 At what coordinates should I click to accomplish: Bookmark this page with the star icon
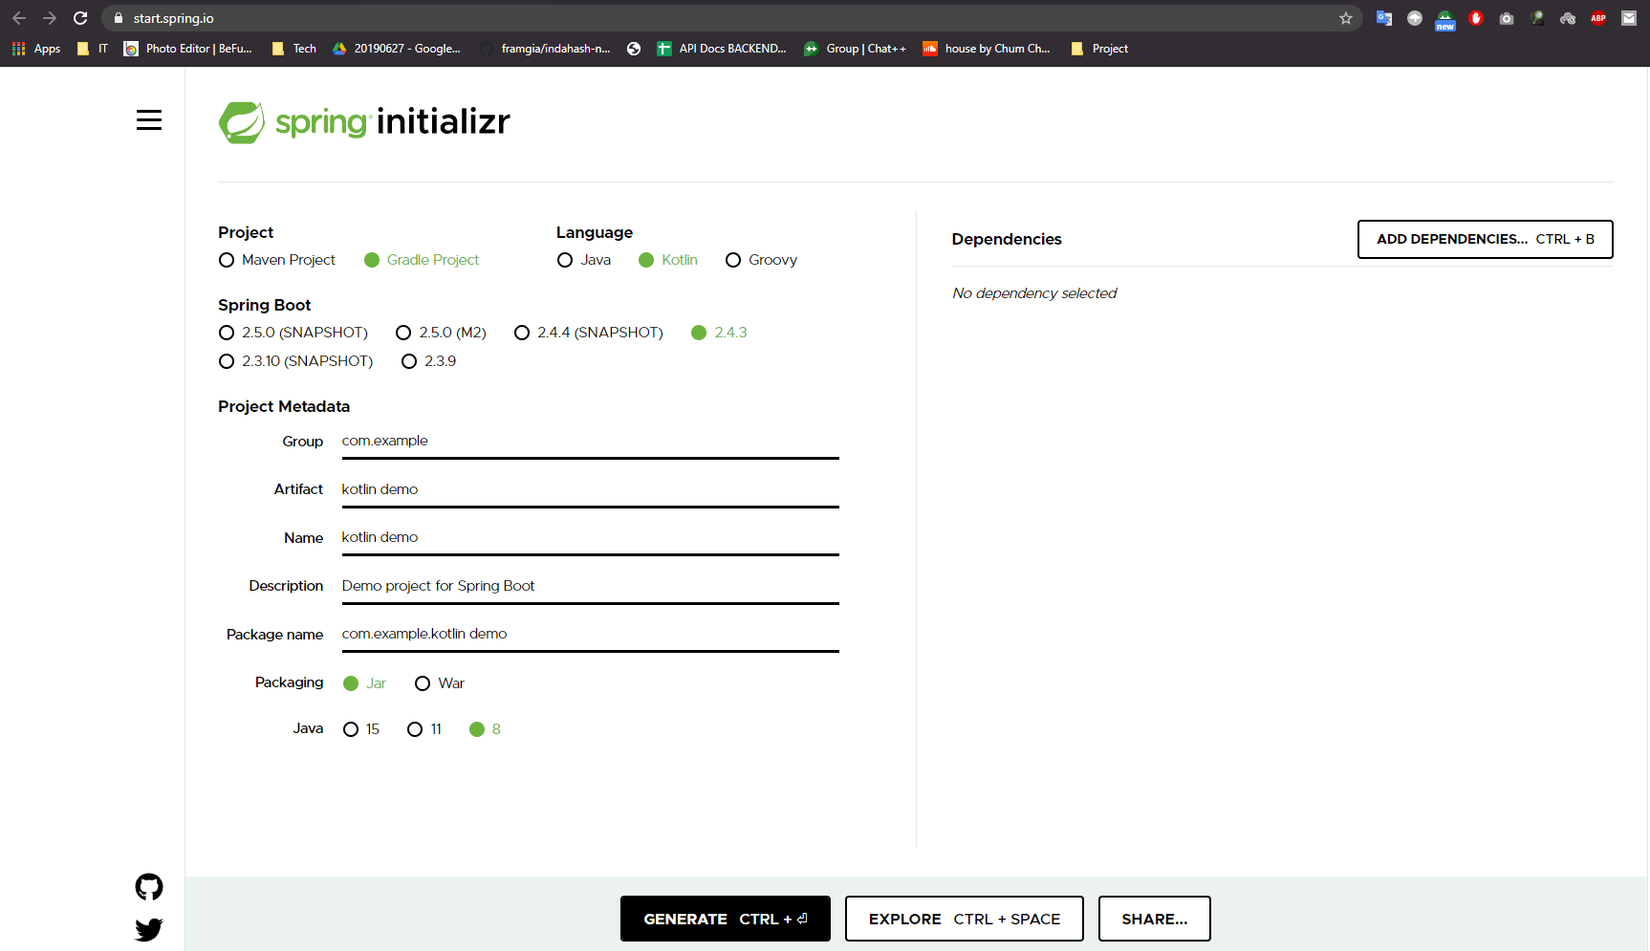coord(1346,18)
